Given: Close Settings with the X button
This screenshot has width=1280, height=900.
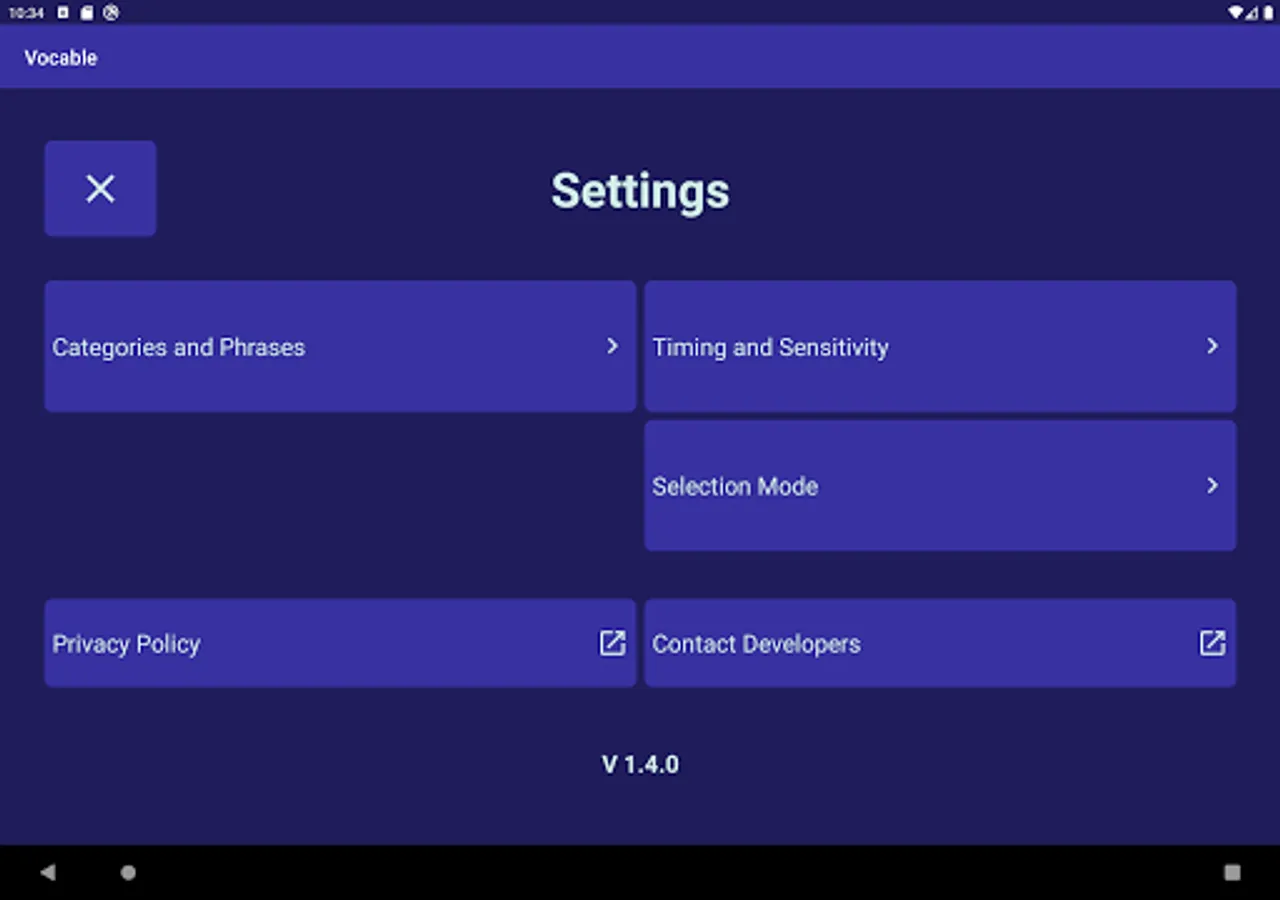Looking at the screenshot, I should pos(100,188).
